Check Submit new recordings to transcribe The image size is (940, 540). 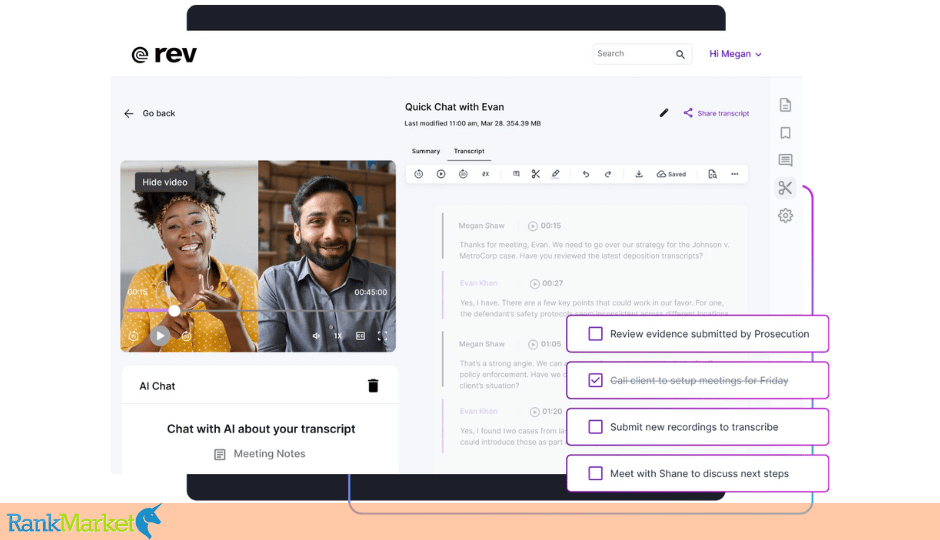click(x=595, y=427)
